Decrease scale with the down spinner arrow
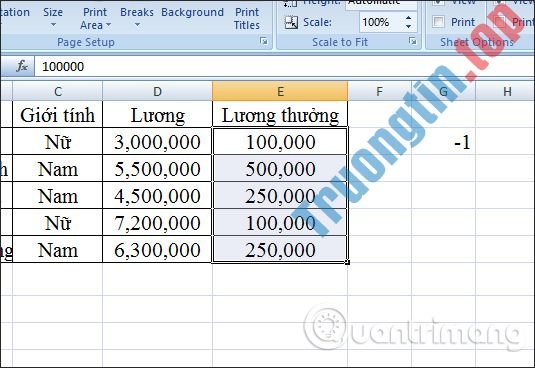 (x=408, y=27)
